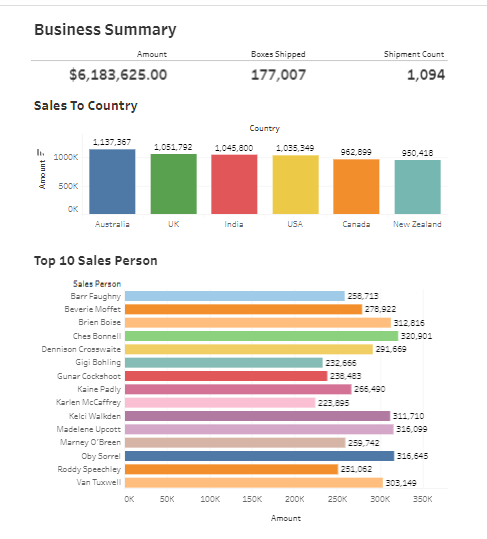Select the Gunar Cockshoot red bar

[226, 376]
